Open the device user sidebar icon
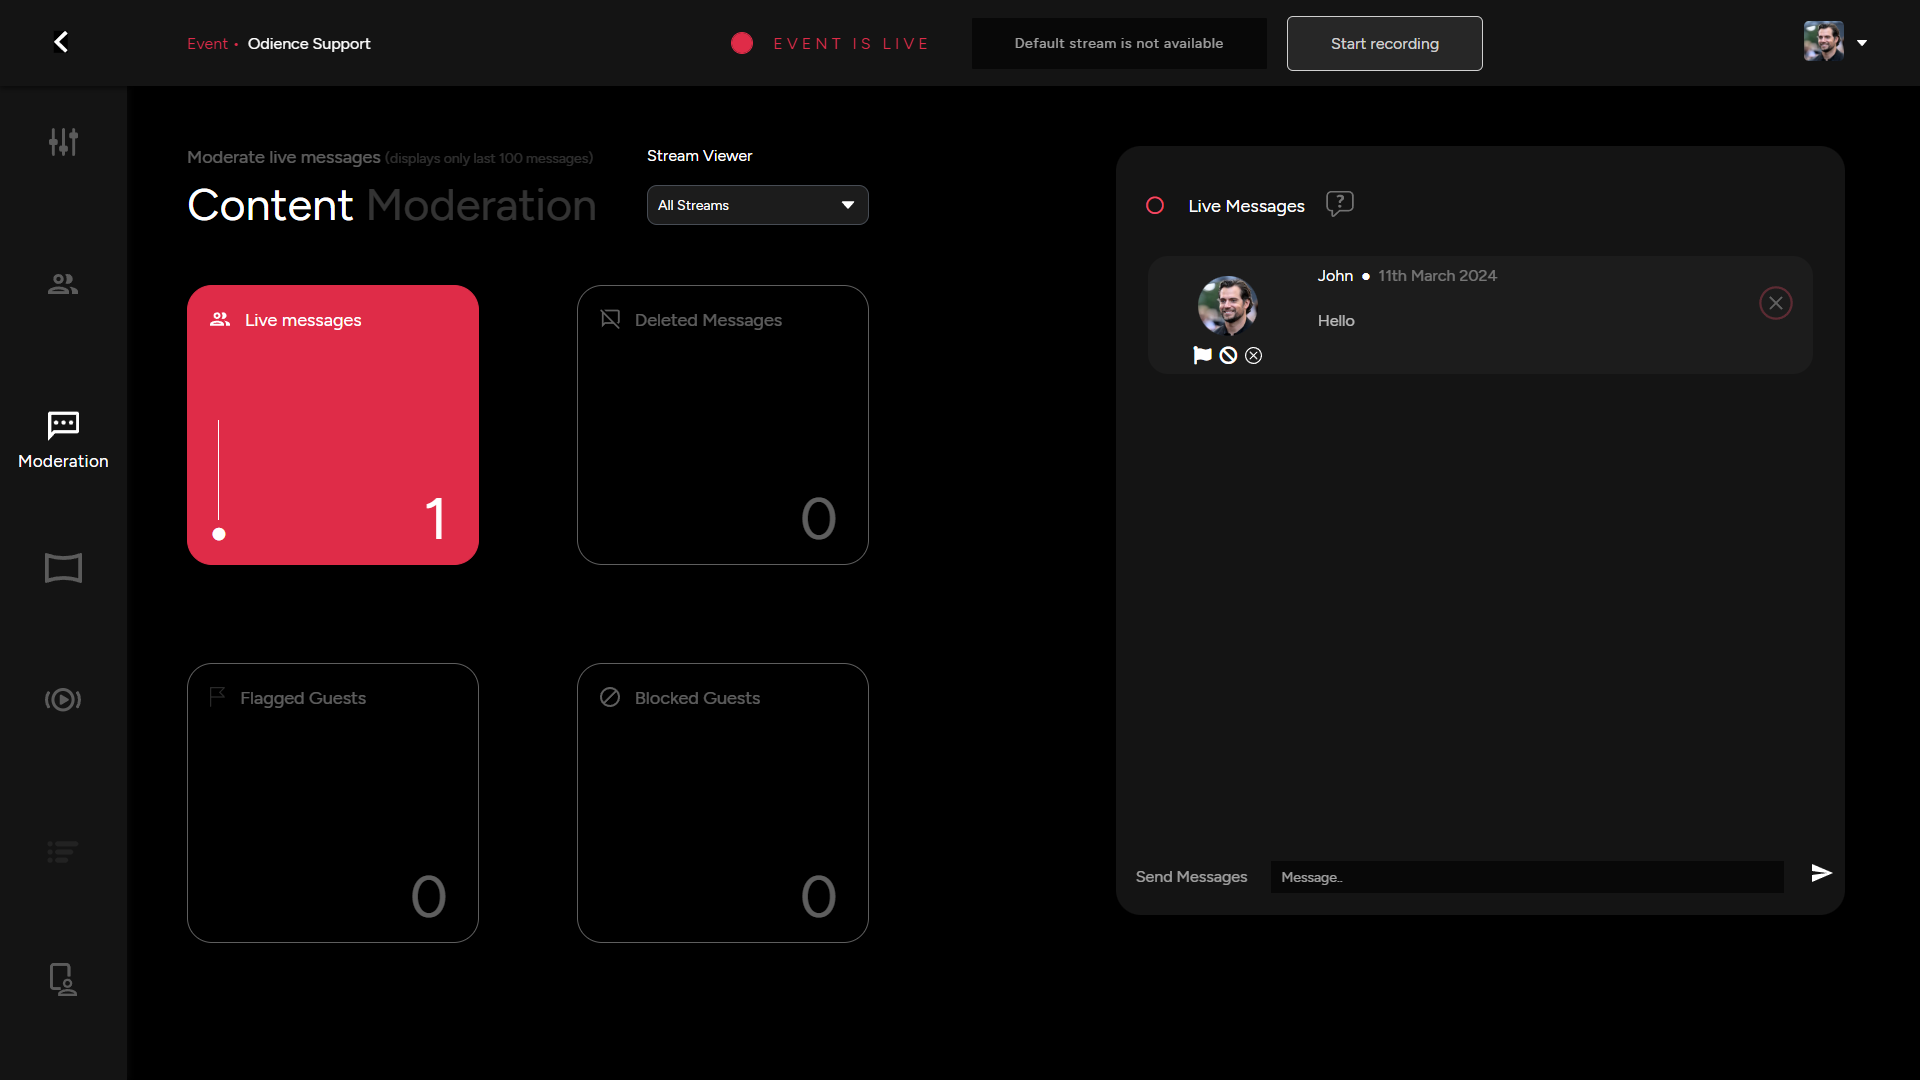1920x1080 pixels. pos(63,979)
